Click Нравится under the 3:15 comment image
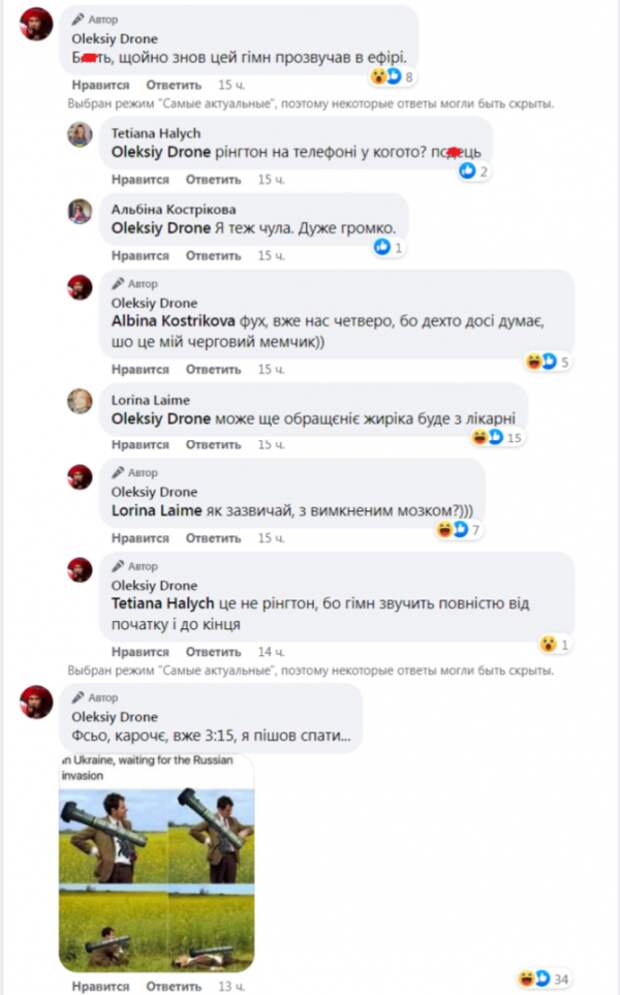Image resolution: width=620 pixels, height=995 pixels. pyautogui.click(x=100, y=986)
